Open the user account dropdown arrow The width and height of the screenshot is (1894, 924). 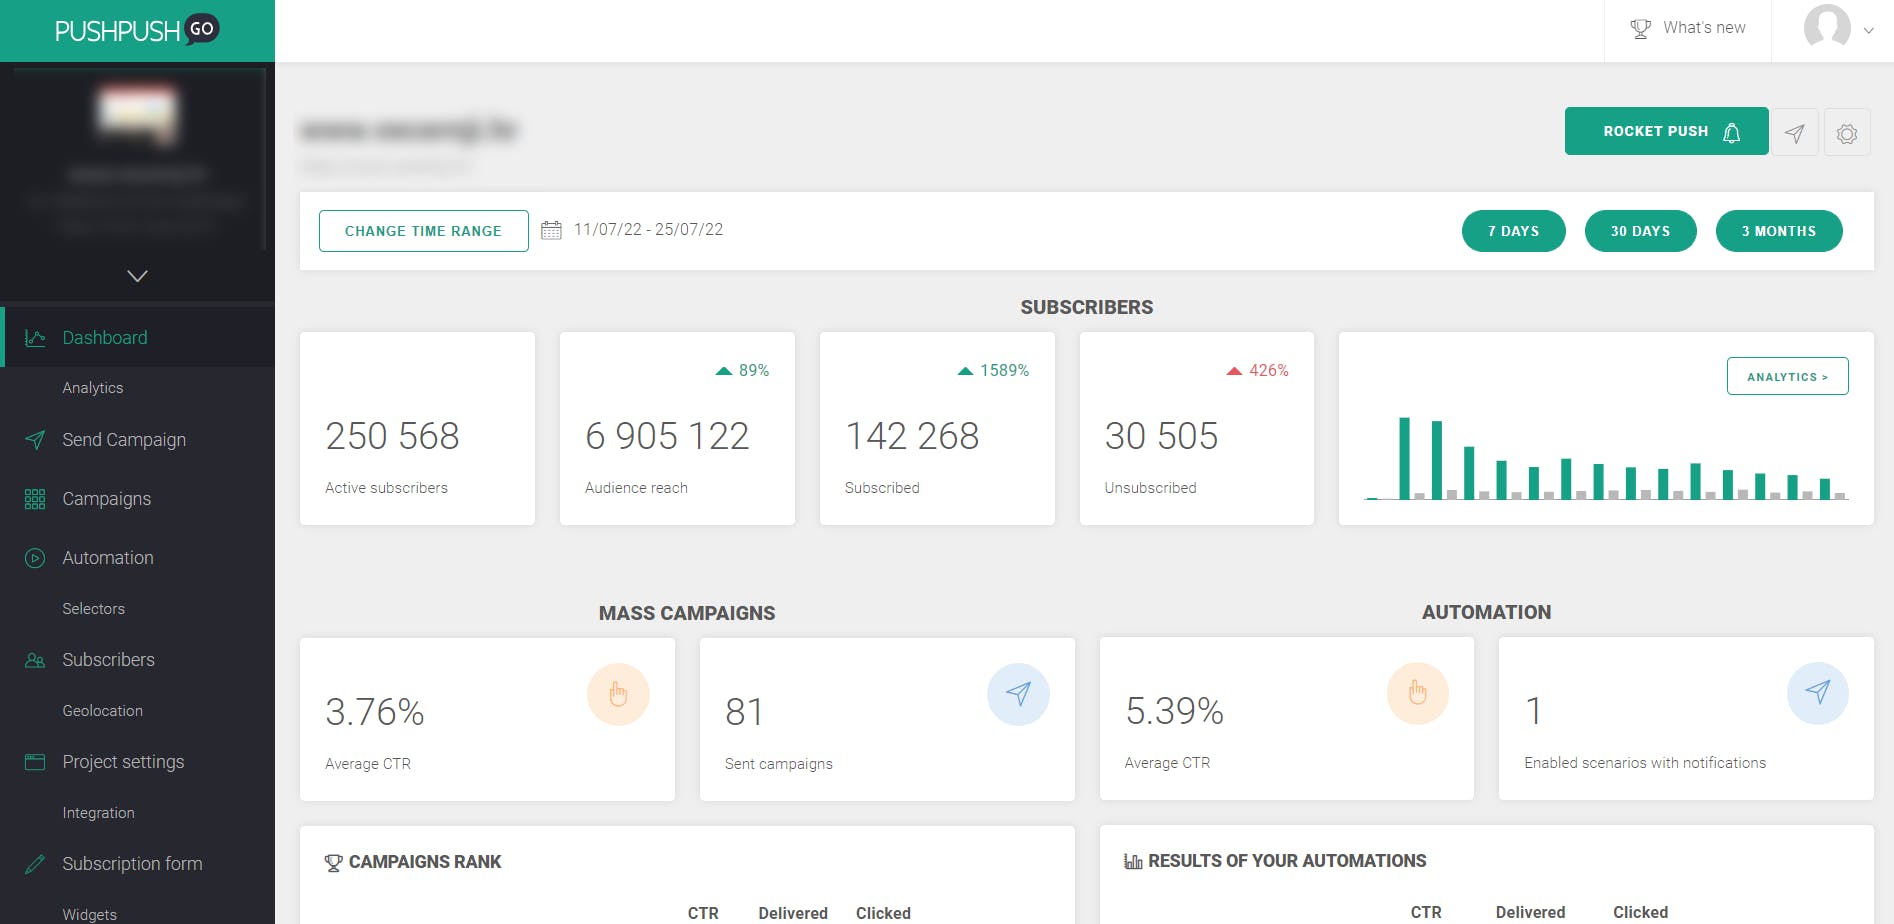point(1868,31)
